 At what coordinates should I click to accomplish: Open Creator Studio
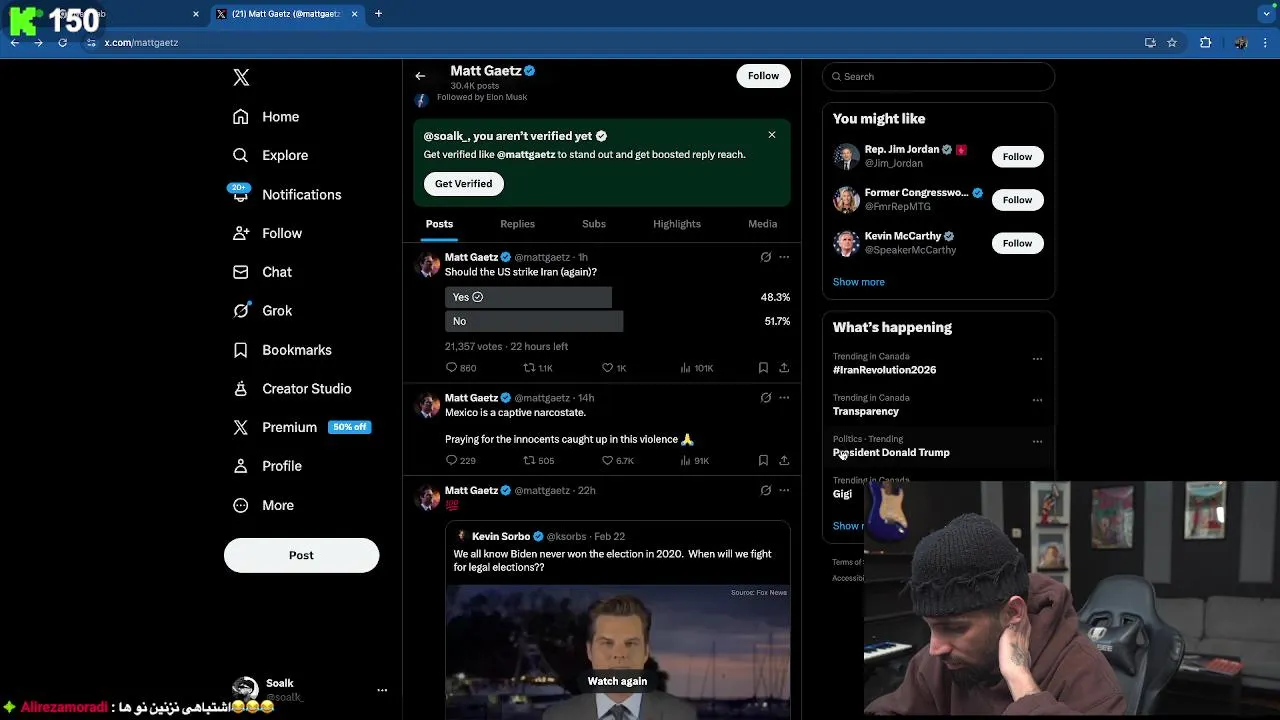[x=292, y=388]
